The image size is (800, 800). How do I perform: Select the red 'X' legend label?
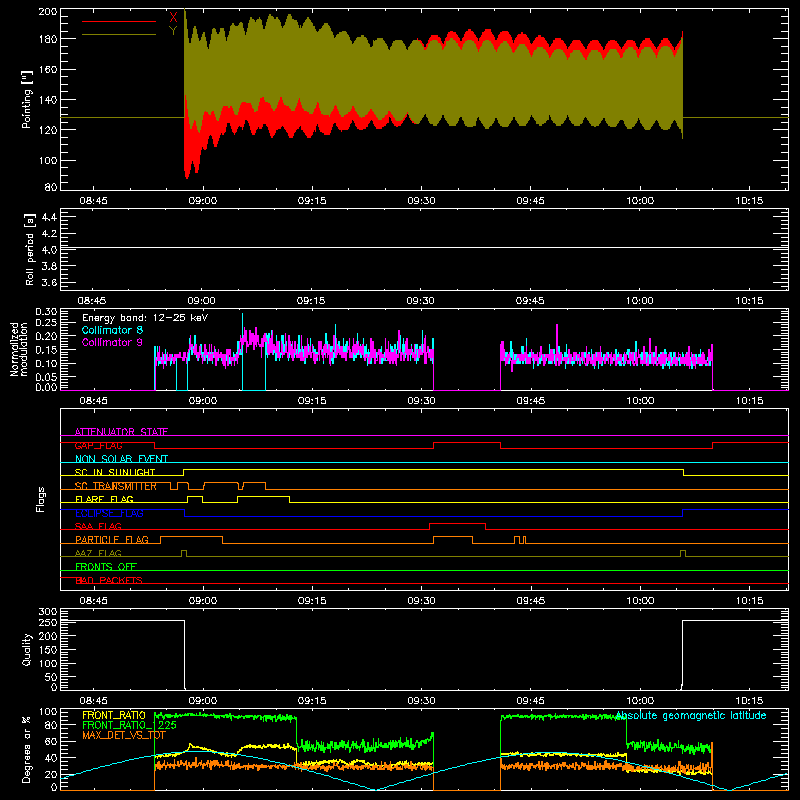(173, 17)
